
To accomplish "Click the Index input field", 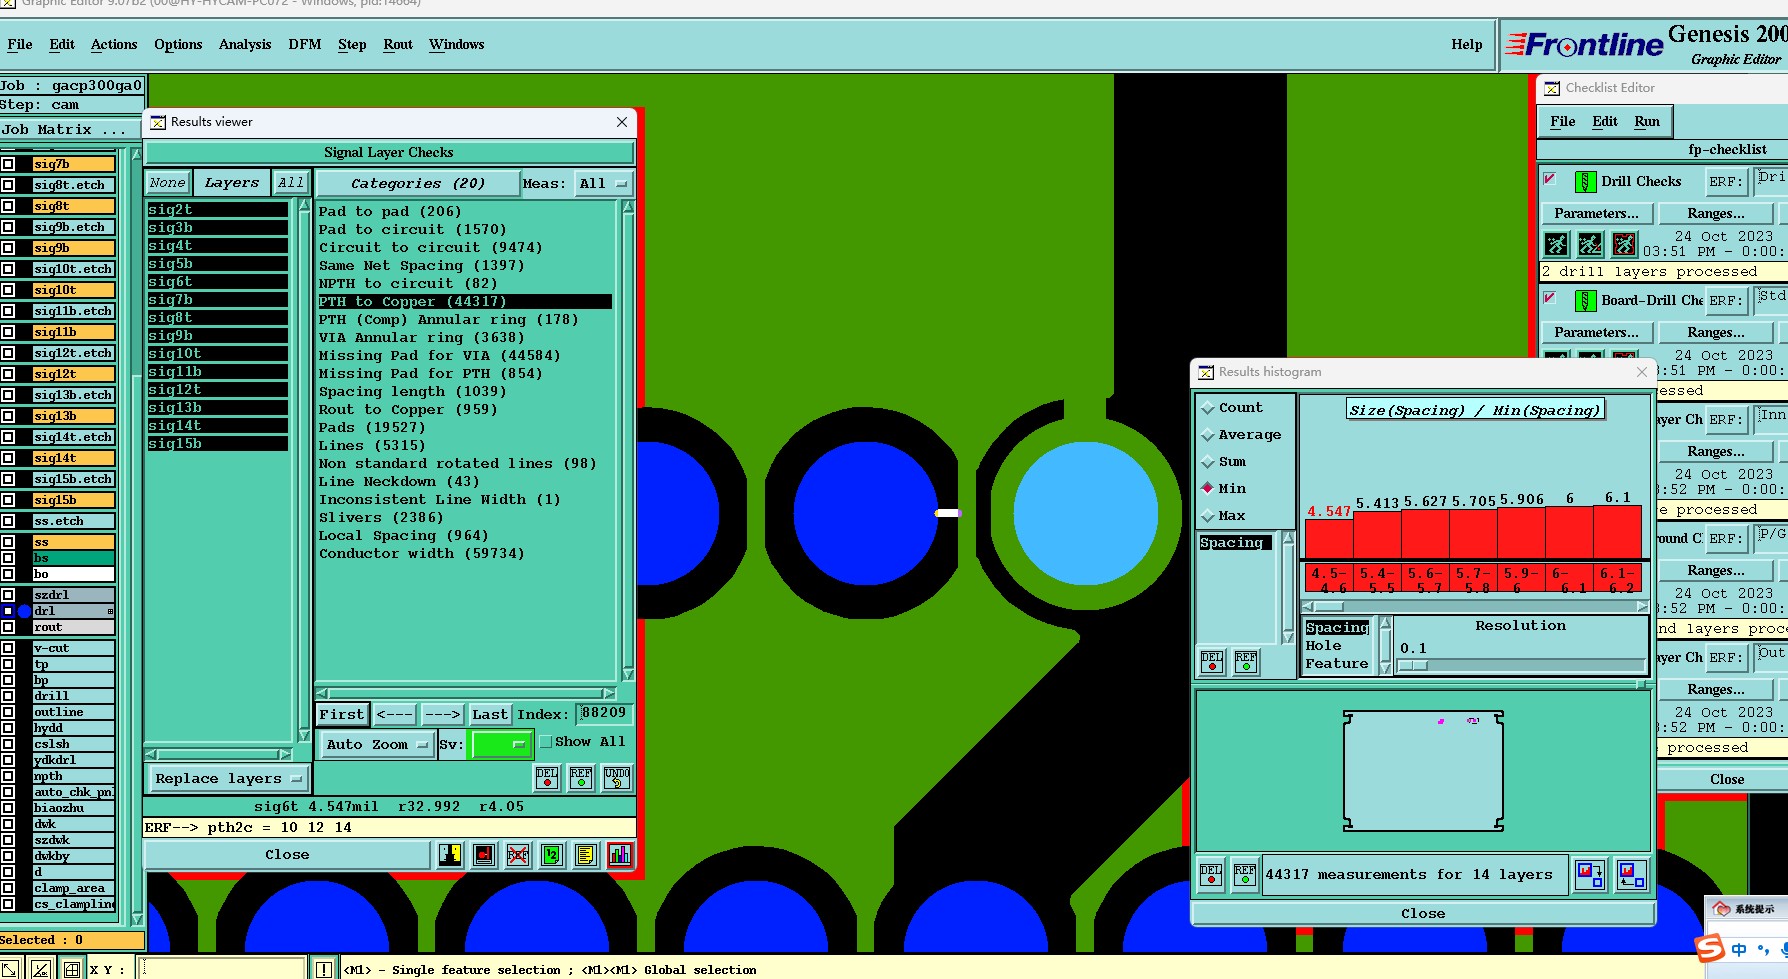I will 604,714.
